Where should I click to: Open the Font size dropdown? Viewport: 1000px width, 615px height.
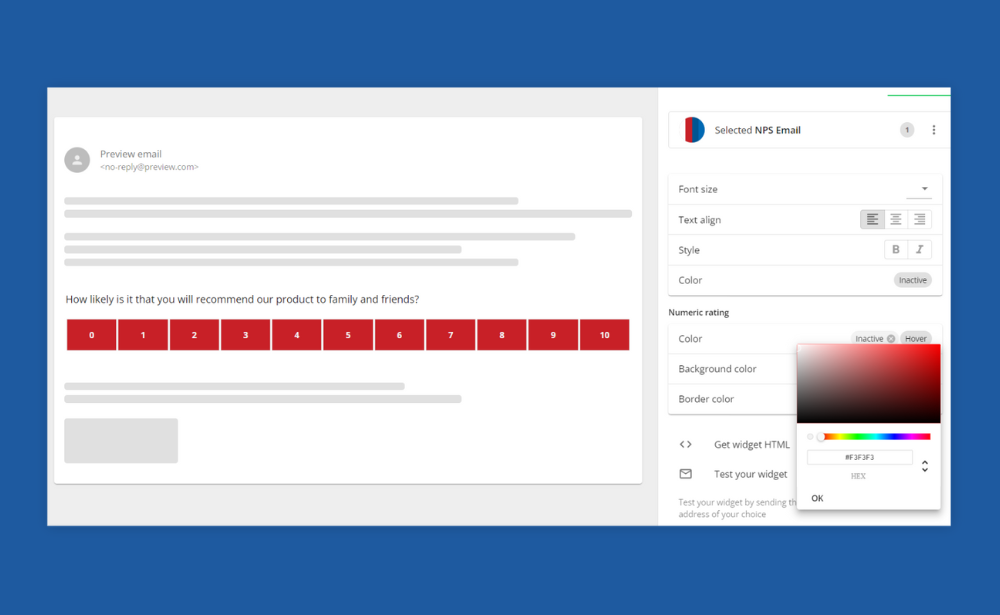pyautogui.click(x=924, y=189)
